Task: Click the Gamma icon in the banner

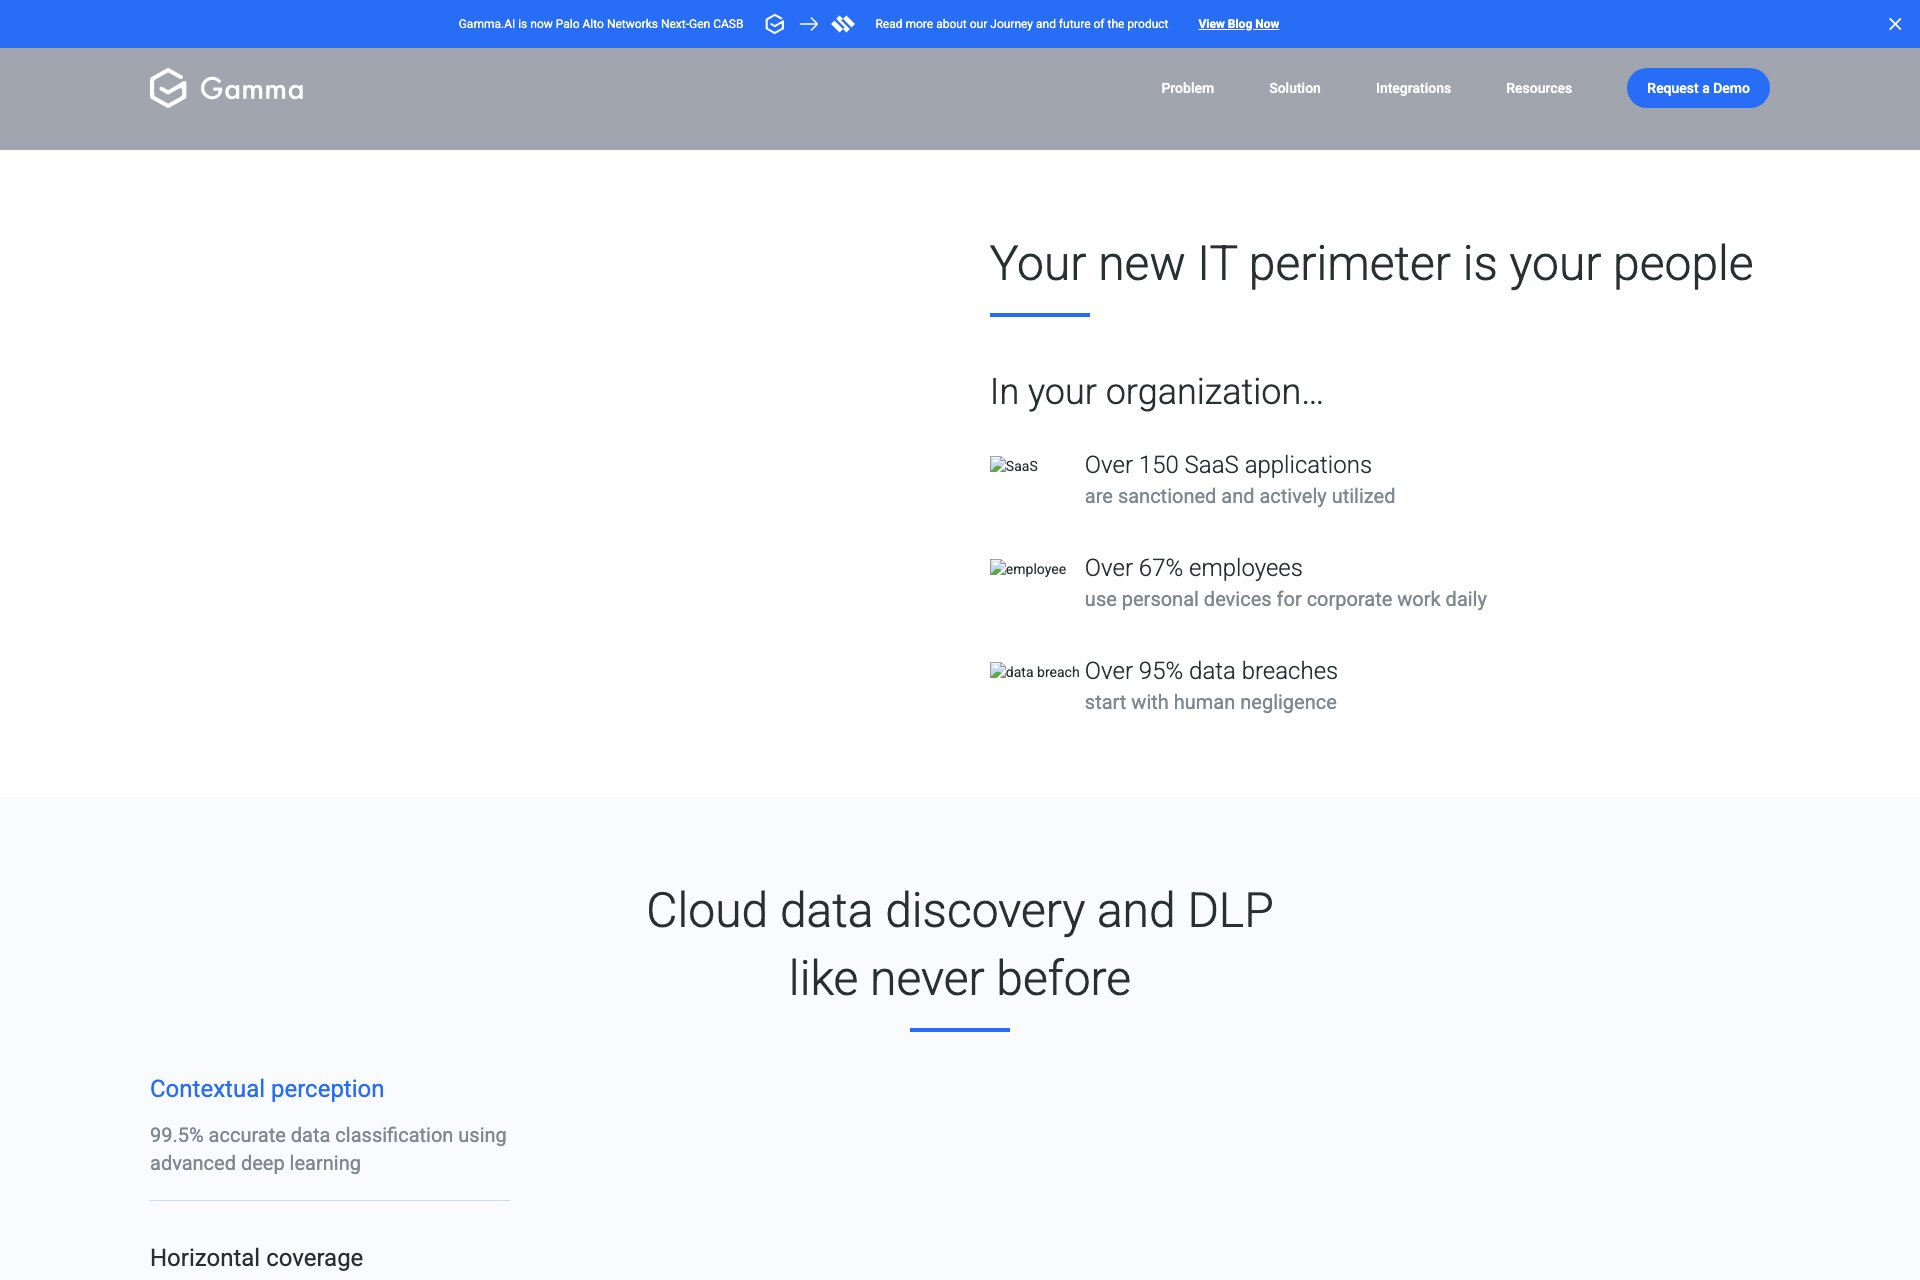Action: pyautogui.click(x=774, y=24)
